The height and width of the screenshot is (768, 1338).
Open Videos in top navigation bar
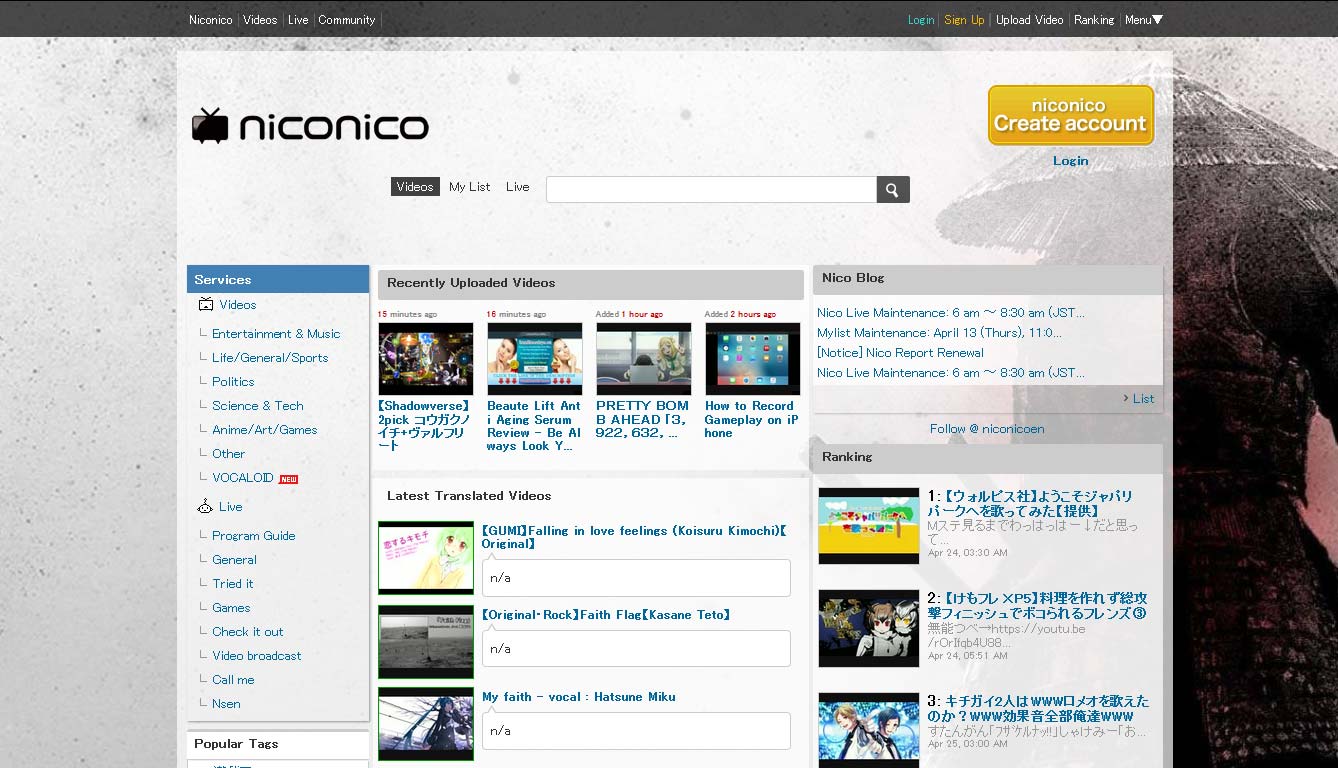coord(260,20)
